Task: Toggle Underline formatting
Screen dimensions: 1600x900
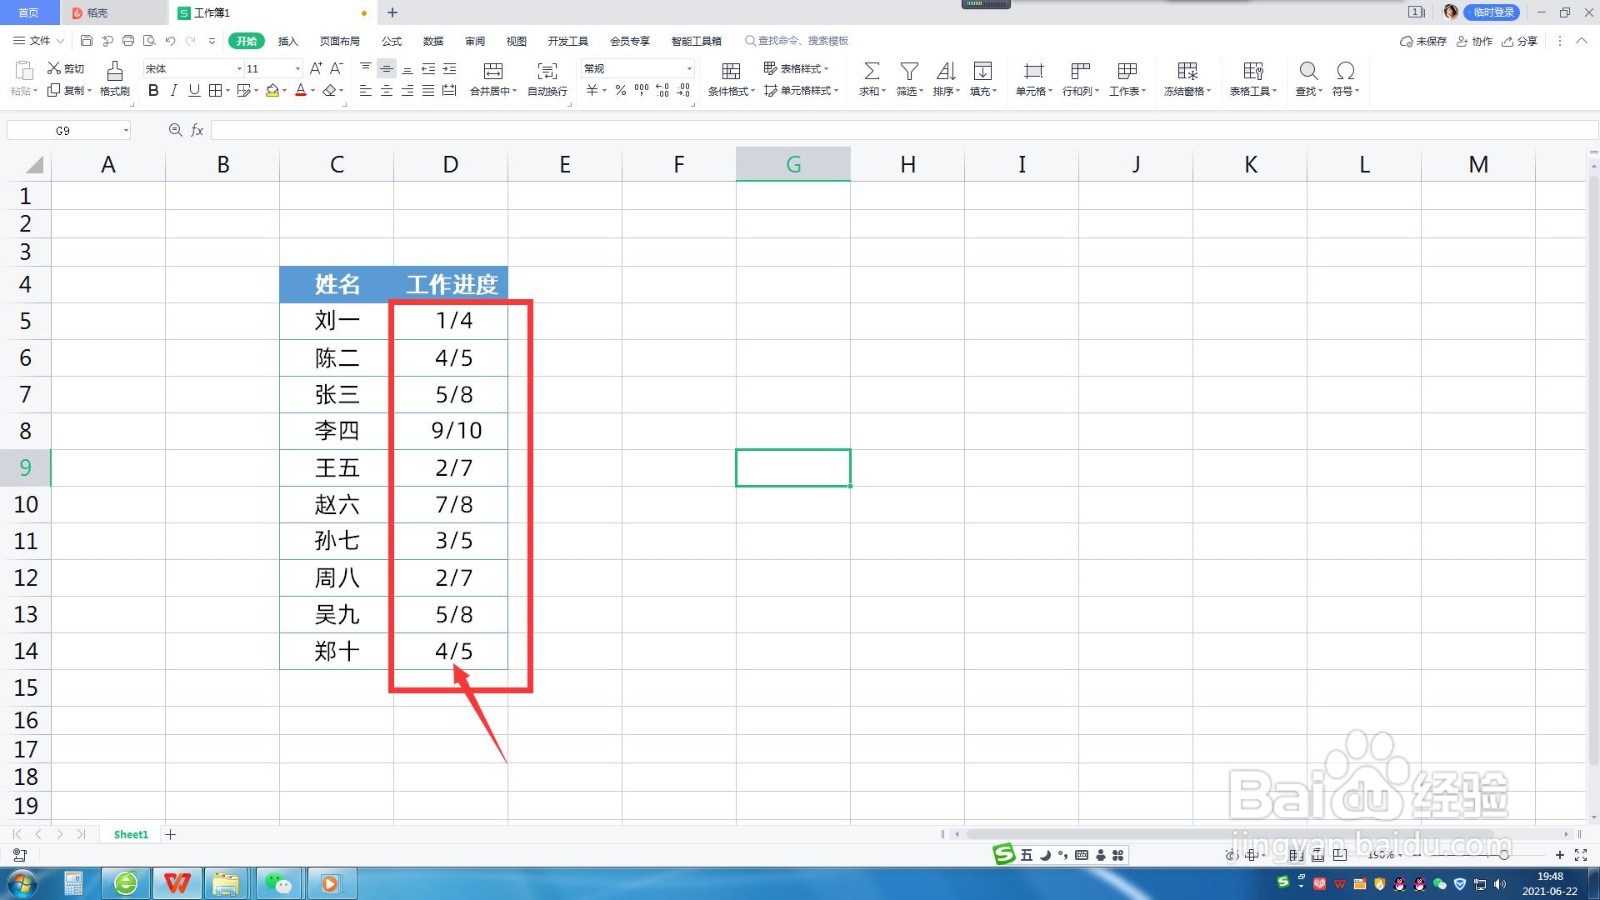Action: [x=194, y=90]
